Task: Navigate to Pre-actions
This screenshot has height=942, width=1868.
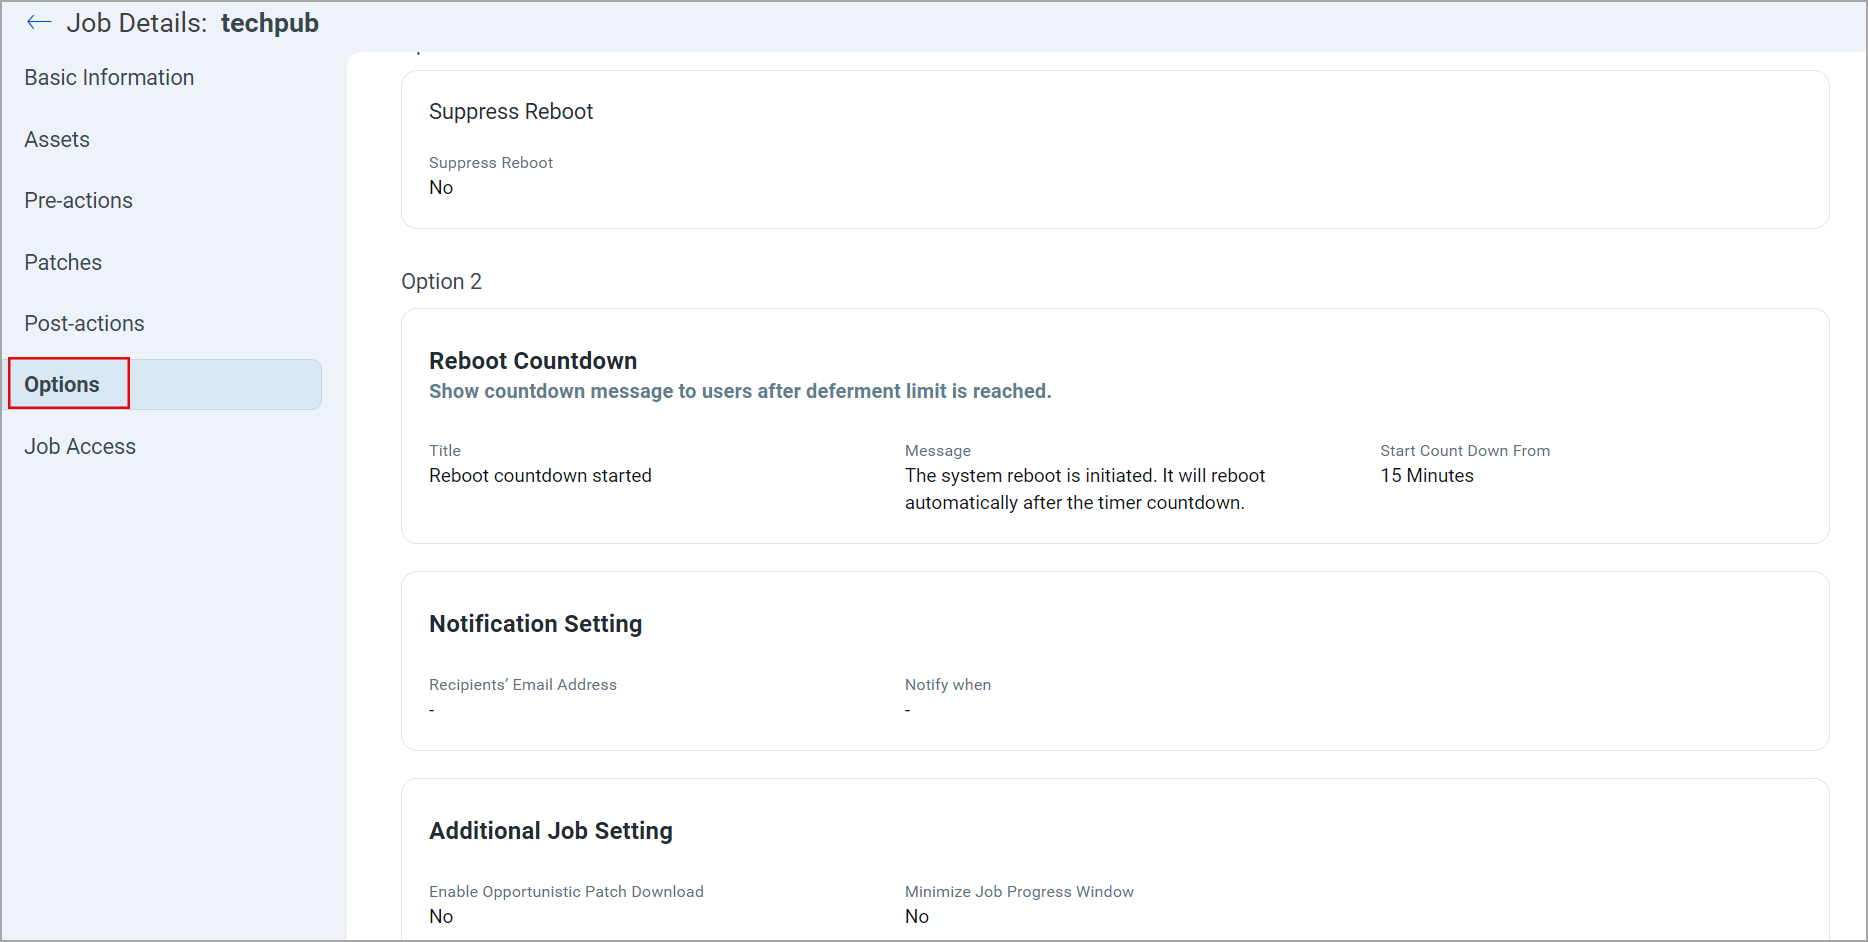Action: (78, 200)
